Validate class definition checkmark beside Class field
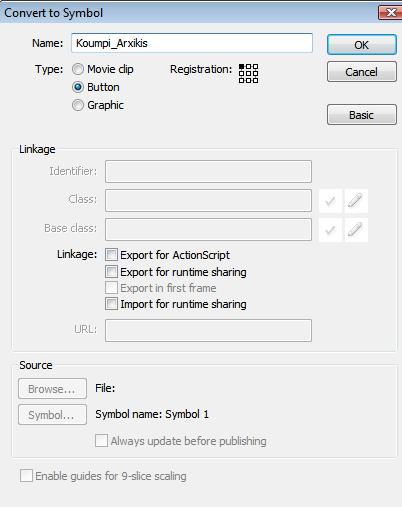This screenshot has width=402, height=507. tap(330, 201)
